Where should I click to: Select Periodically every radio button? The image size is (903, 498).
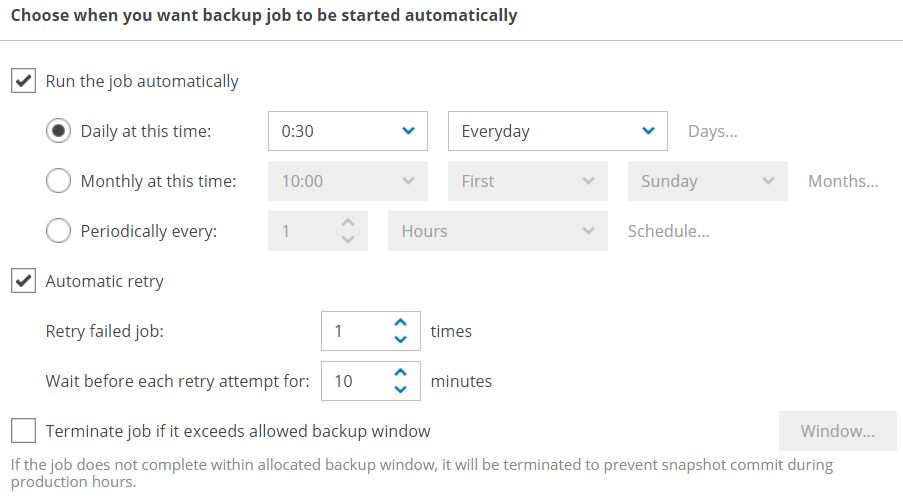pyautogui.click(x=58, y=231)
